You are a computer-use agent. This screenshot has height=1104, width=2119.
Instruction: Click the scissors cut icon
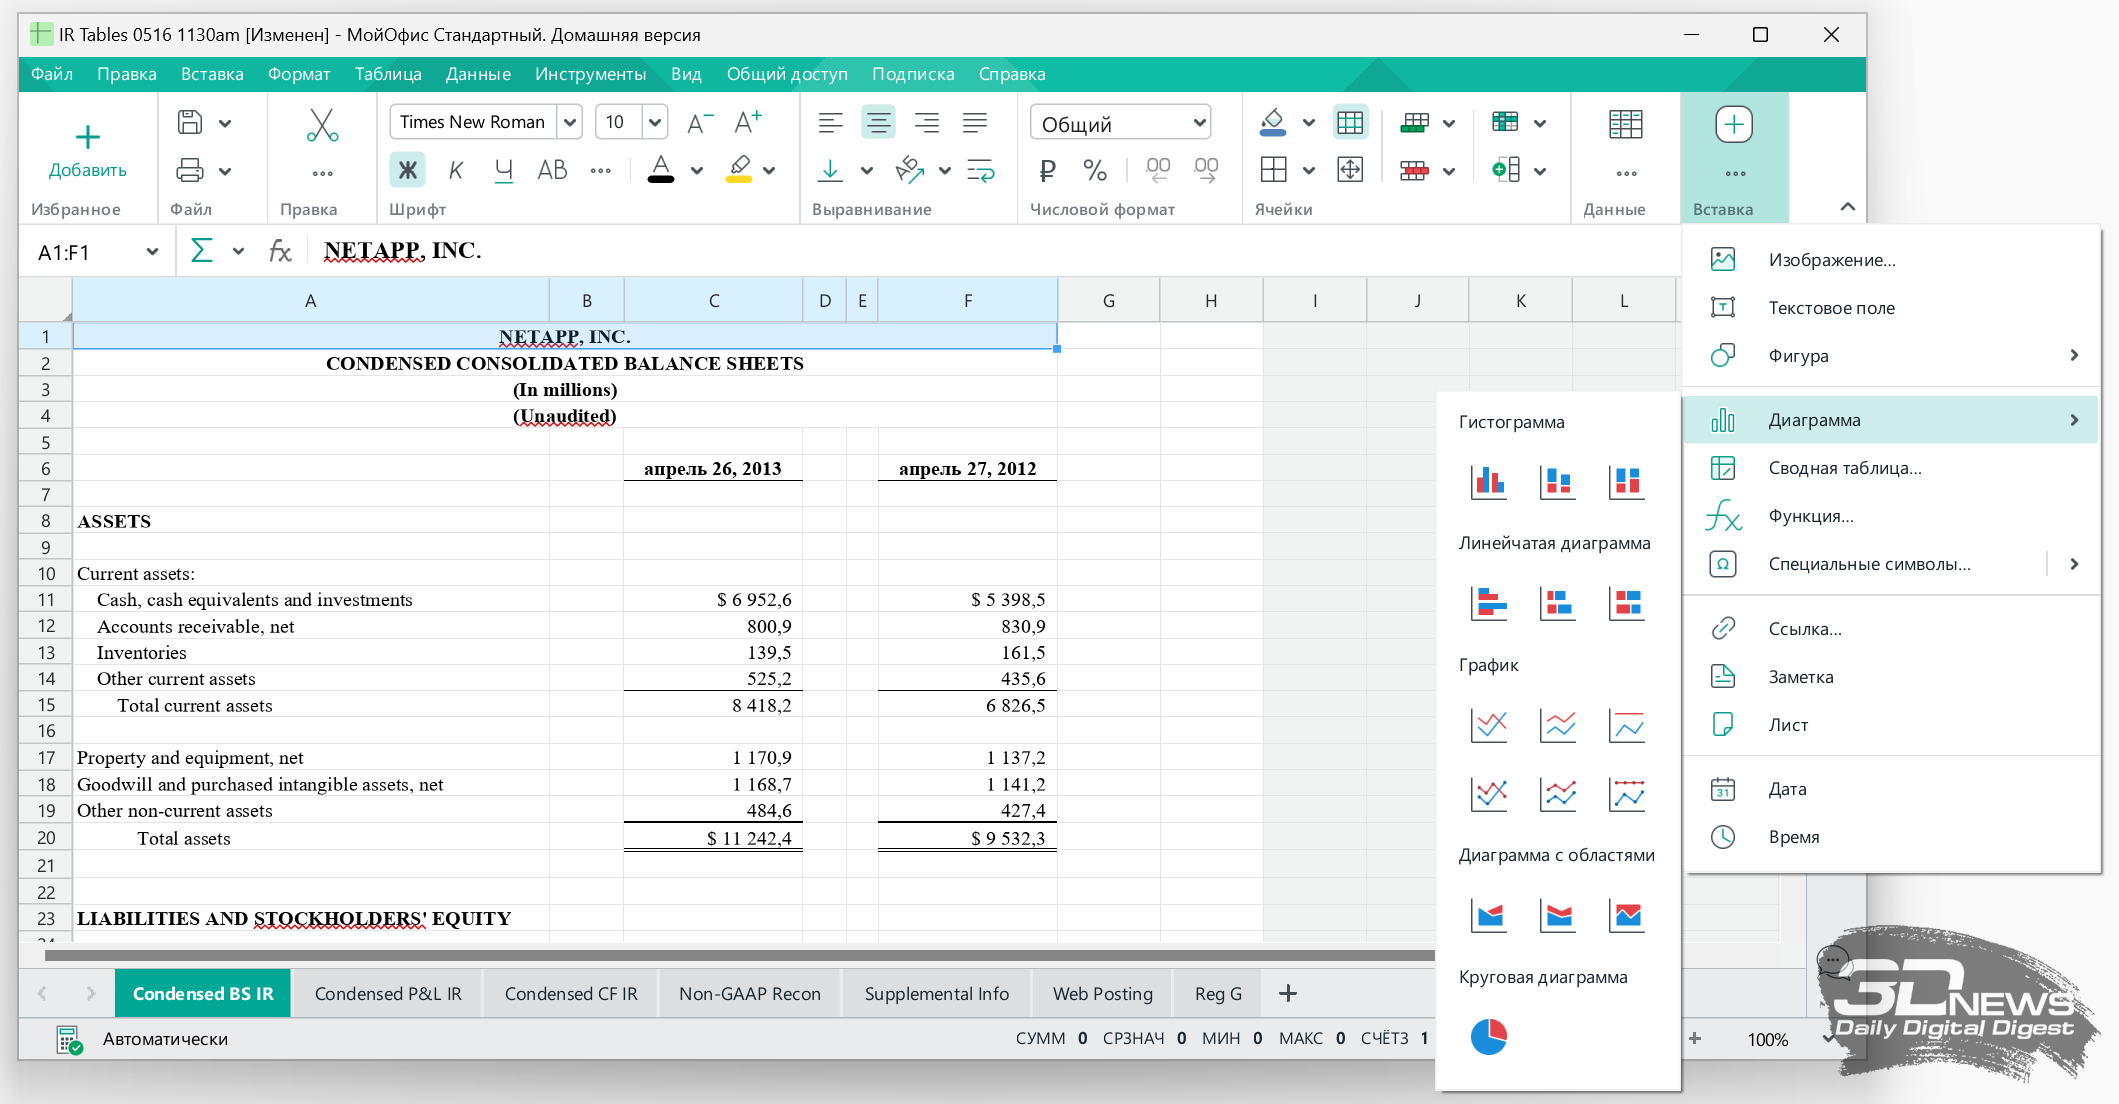point(322,125)
